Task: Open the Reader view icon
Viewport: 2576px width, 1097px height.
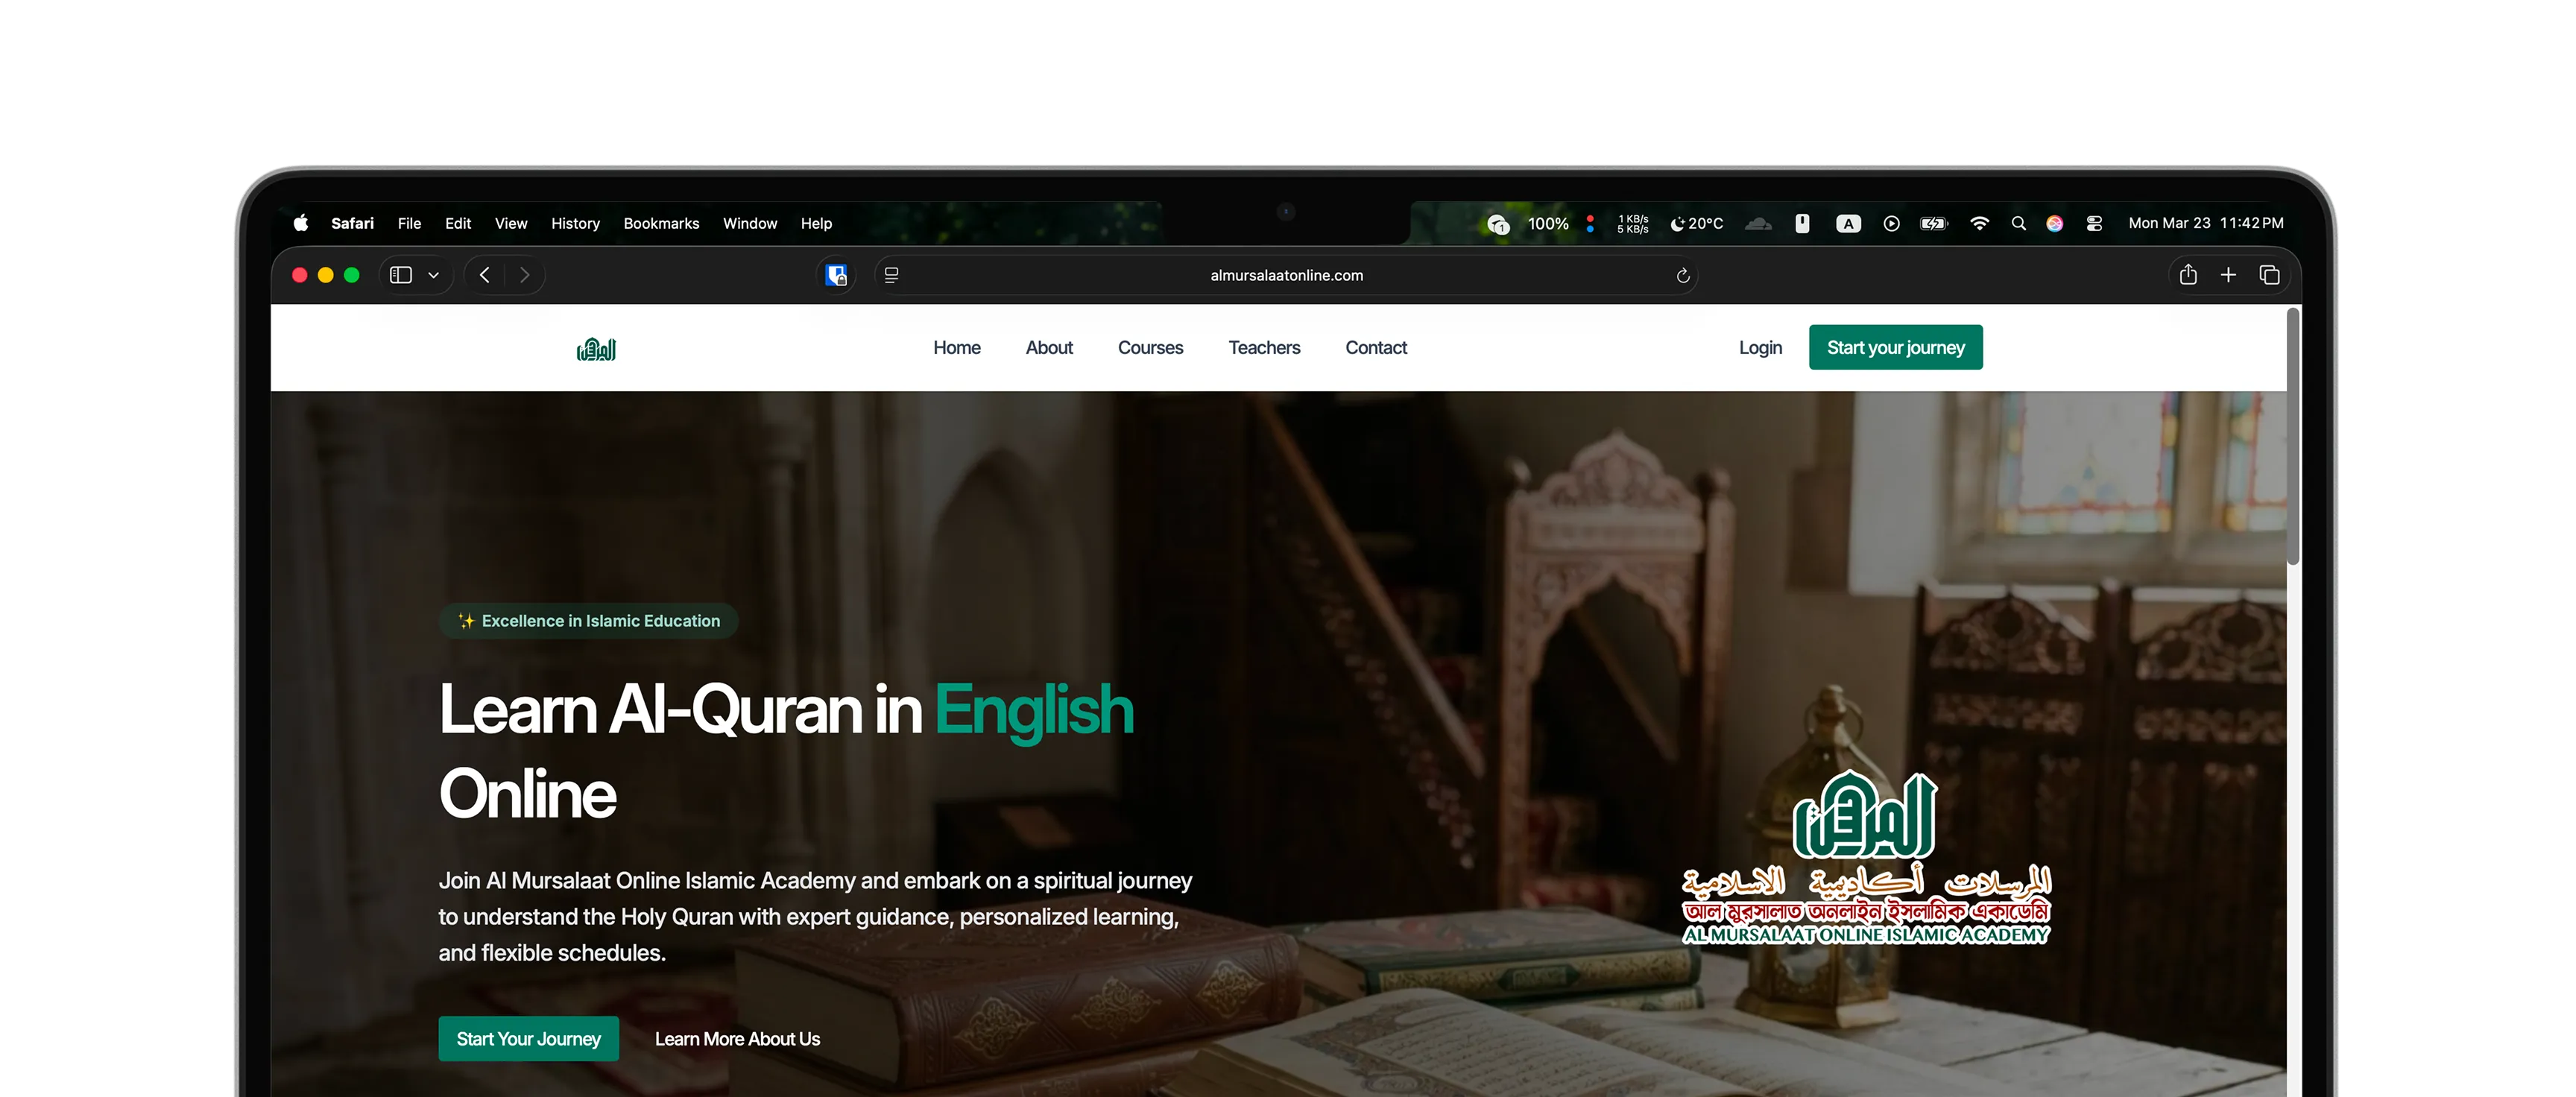Action: coord(891,275)
